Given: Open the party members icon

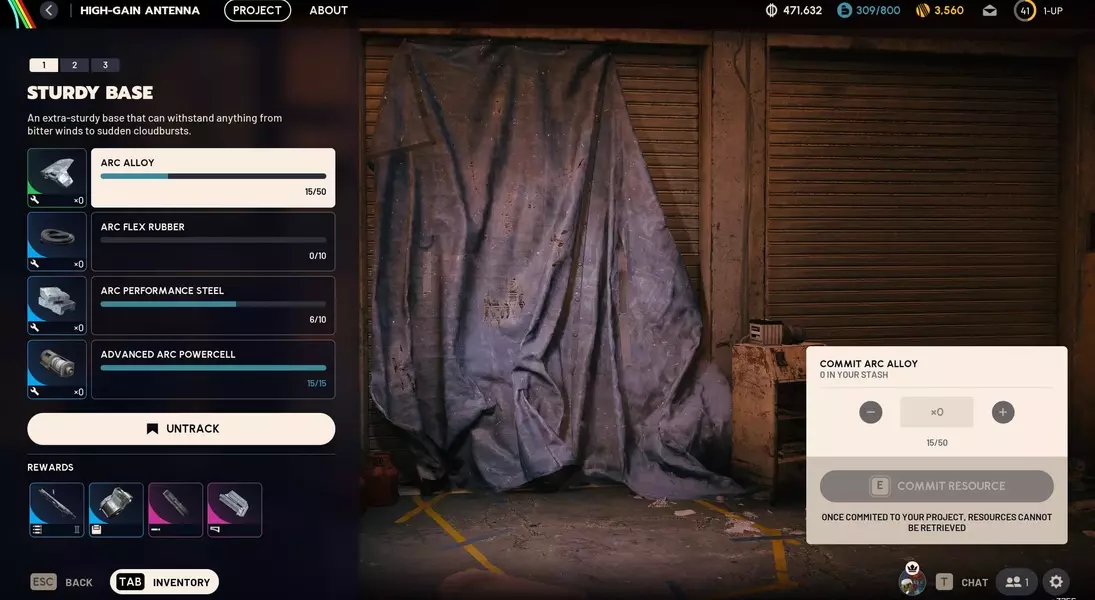Looking at the screenshot, I should point(1017,582).
